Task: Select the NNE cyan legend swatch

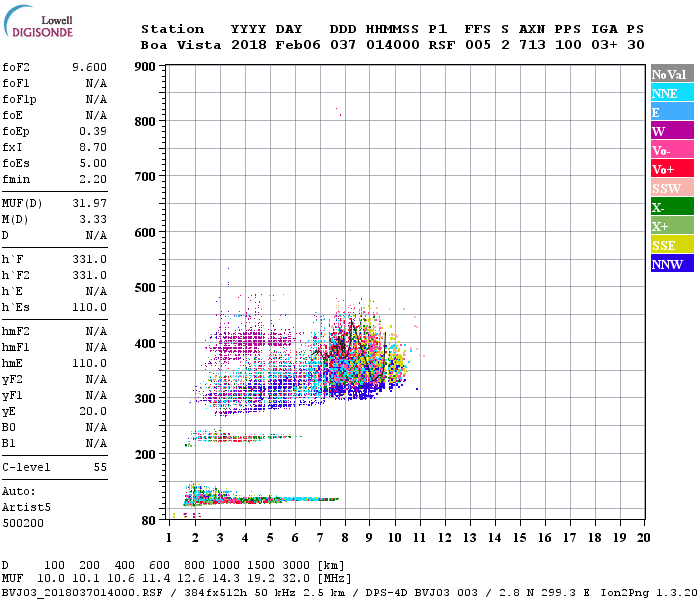Action: 672,93
